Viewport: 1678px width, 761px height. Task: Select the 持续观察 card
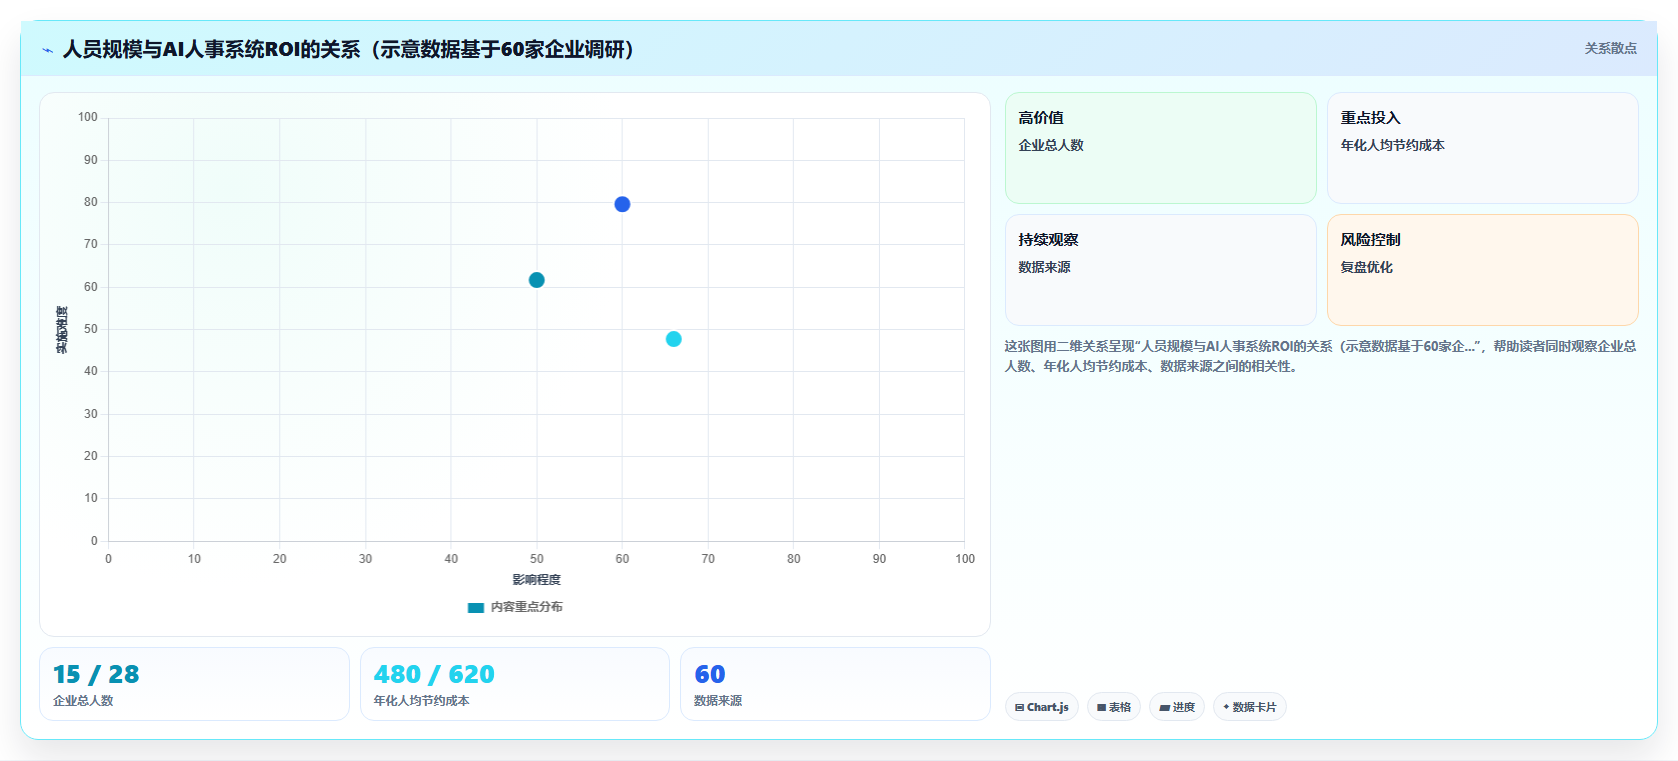coord(1161,270)
